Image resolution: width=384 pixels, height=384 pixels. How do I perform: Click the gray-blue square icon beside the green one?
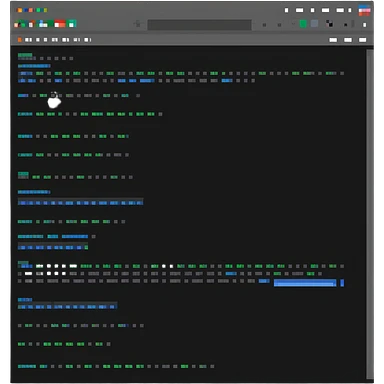(314, 24)
